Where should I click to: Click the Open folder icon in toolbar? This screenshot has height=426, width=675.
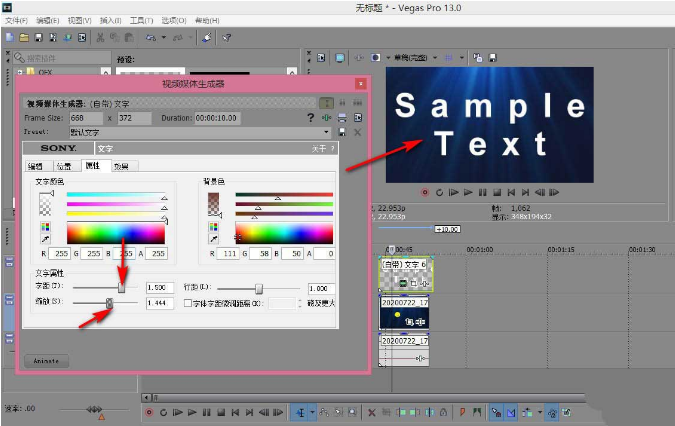[x=23, y=38]
